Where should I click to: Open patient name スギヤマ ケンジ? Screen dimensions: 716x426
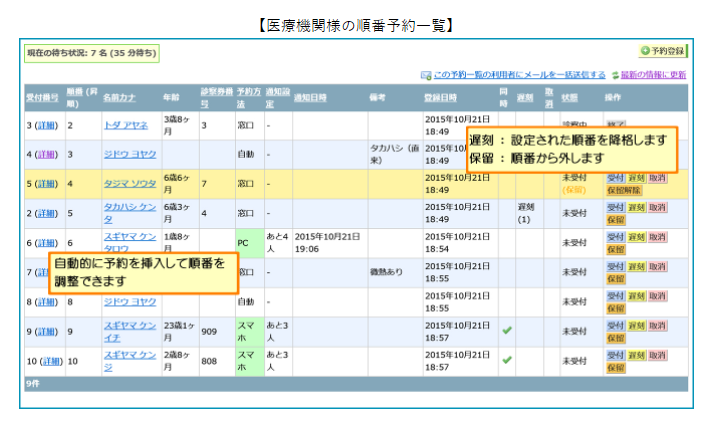[x=130, y=361]
